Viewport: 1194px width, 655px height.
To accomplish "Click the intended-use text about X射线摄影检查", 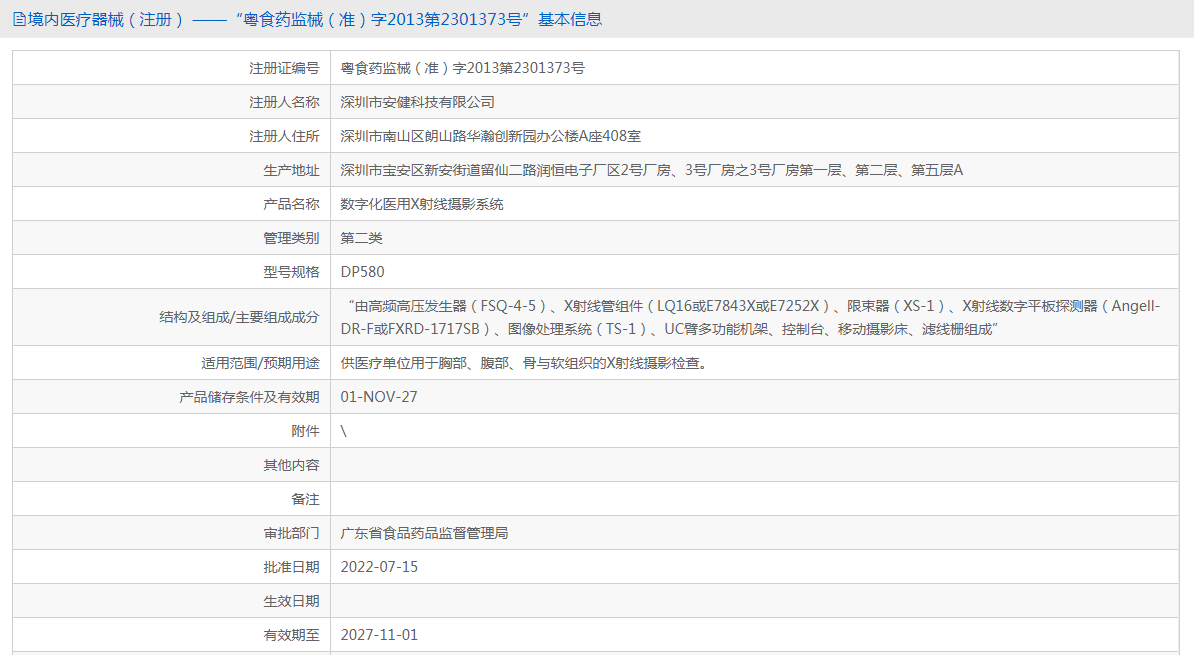I will click(525, 363).
